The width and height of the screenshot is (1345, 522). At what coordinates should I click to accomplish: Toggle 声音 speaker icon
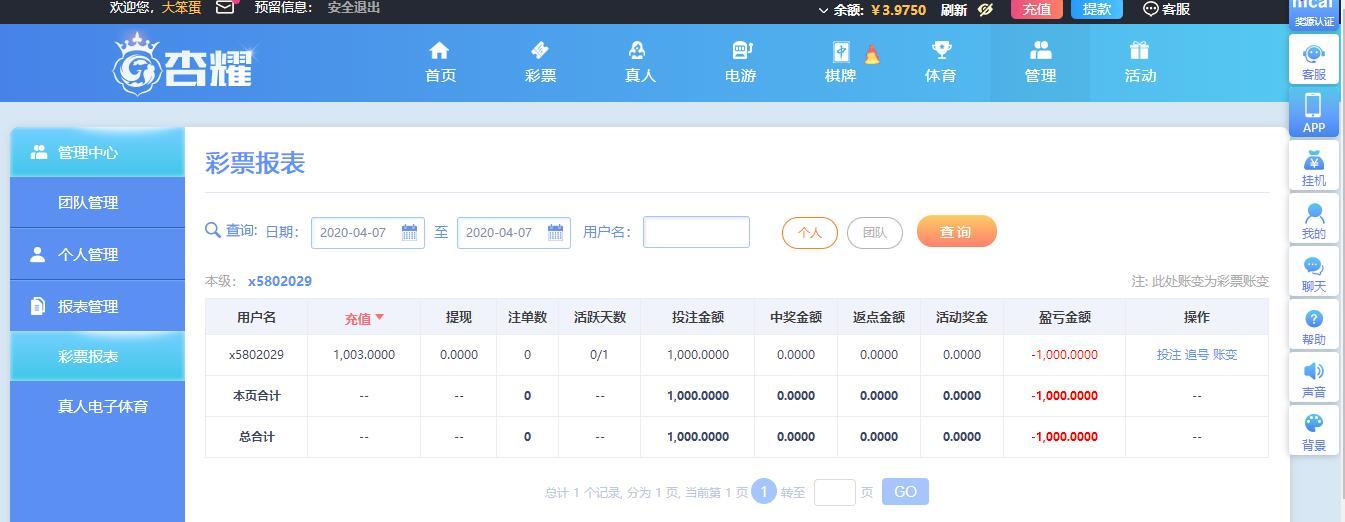[1314, 378]
